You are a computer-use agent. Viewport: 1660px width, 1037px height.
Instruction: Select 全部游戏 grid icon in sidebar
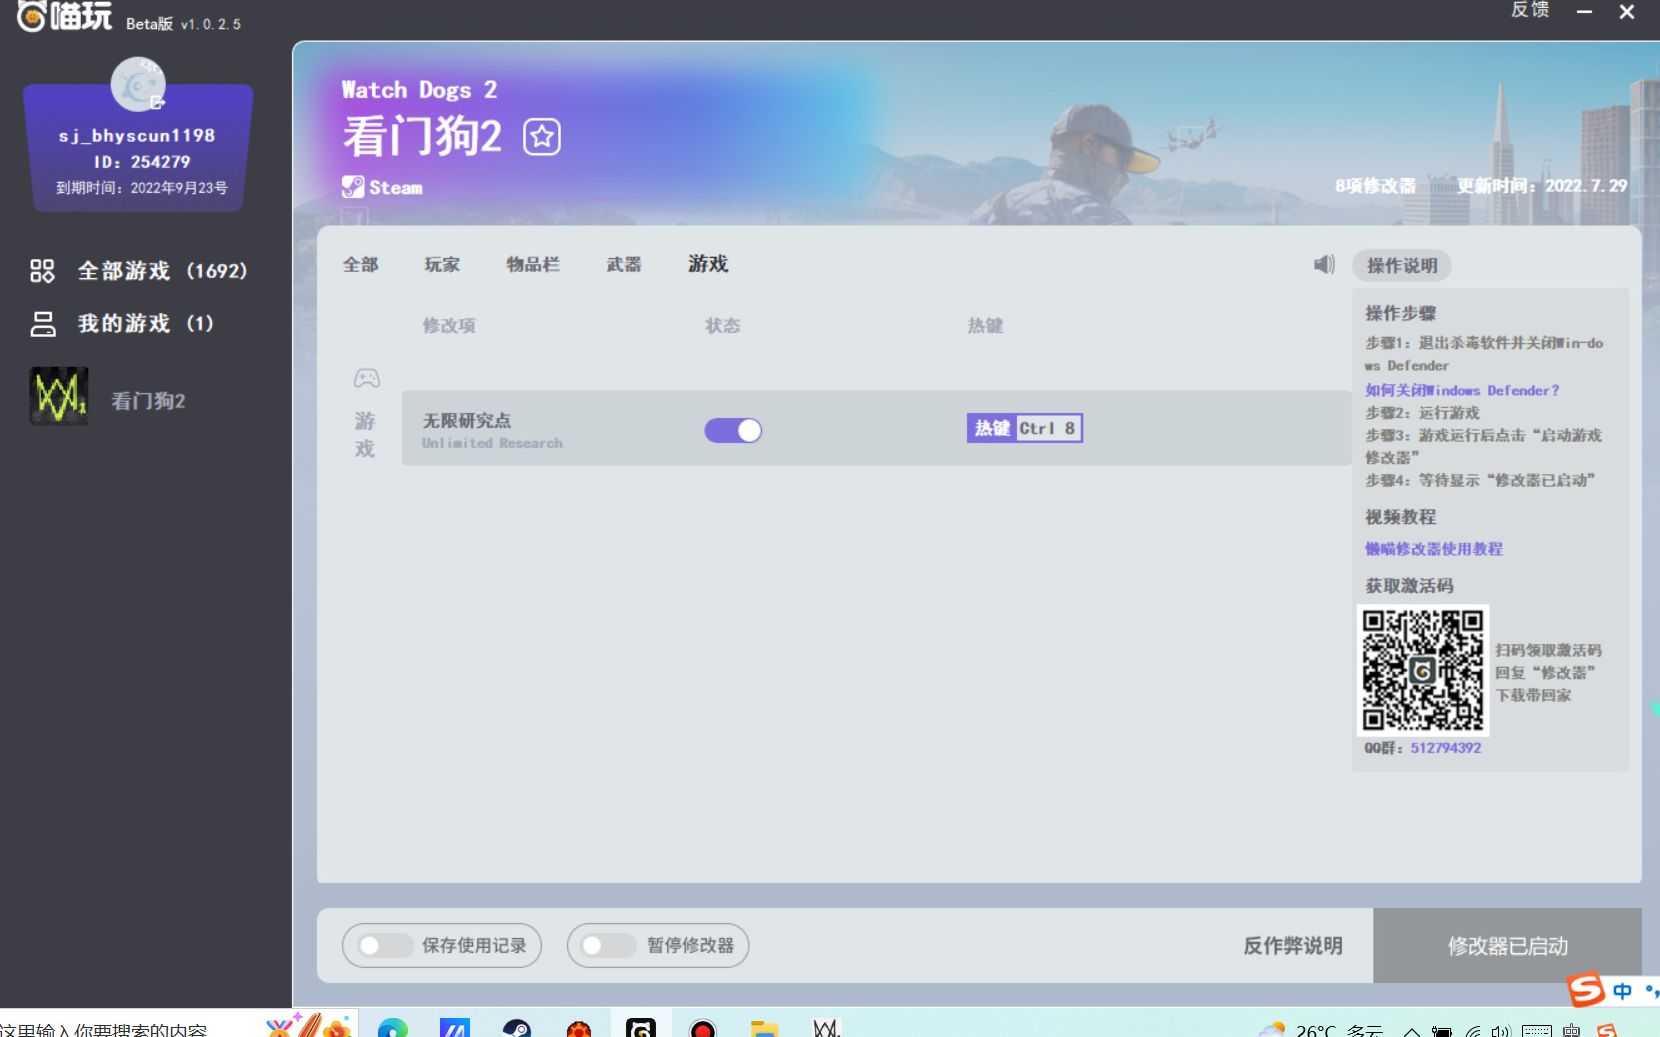(42, 270)
